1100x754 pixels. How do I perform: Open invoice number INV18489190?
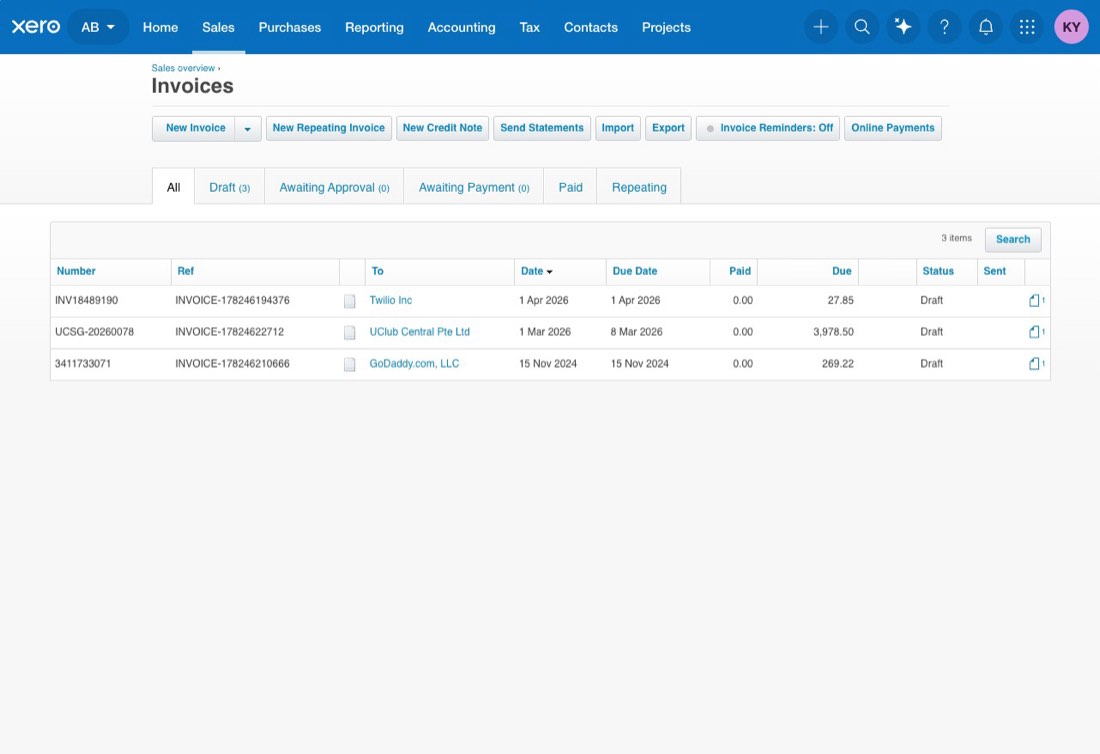(86, 300)
